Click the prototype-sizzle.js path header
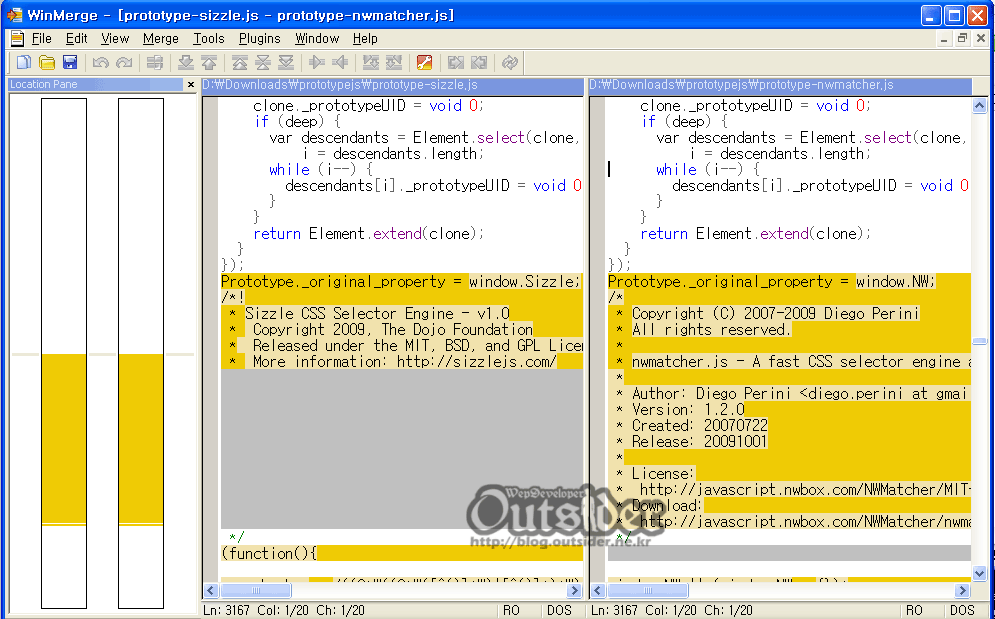The width and height of the screenshot is (995, 619). point(393,85)
